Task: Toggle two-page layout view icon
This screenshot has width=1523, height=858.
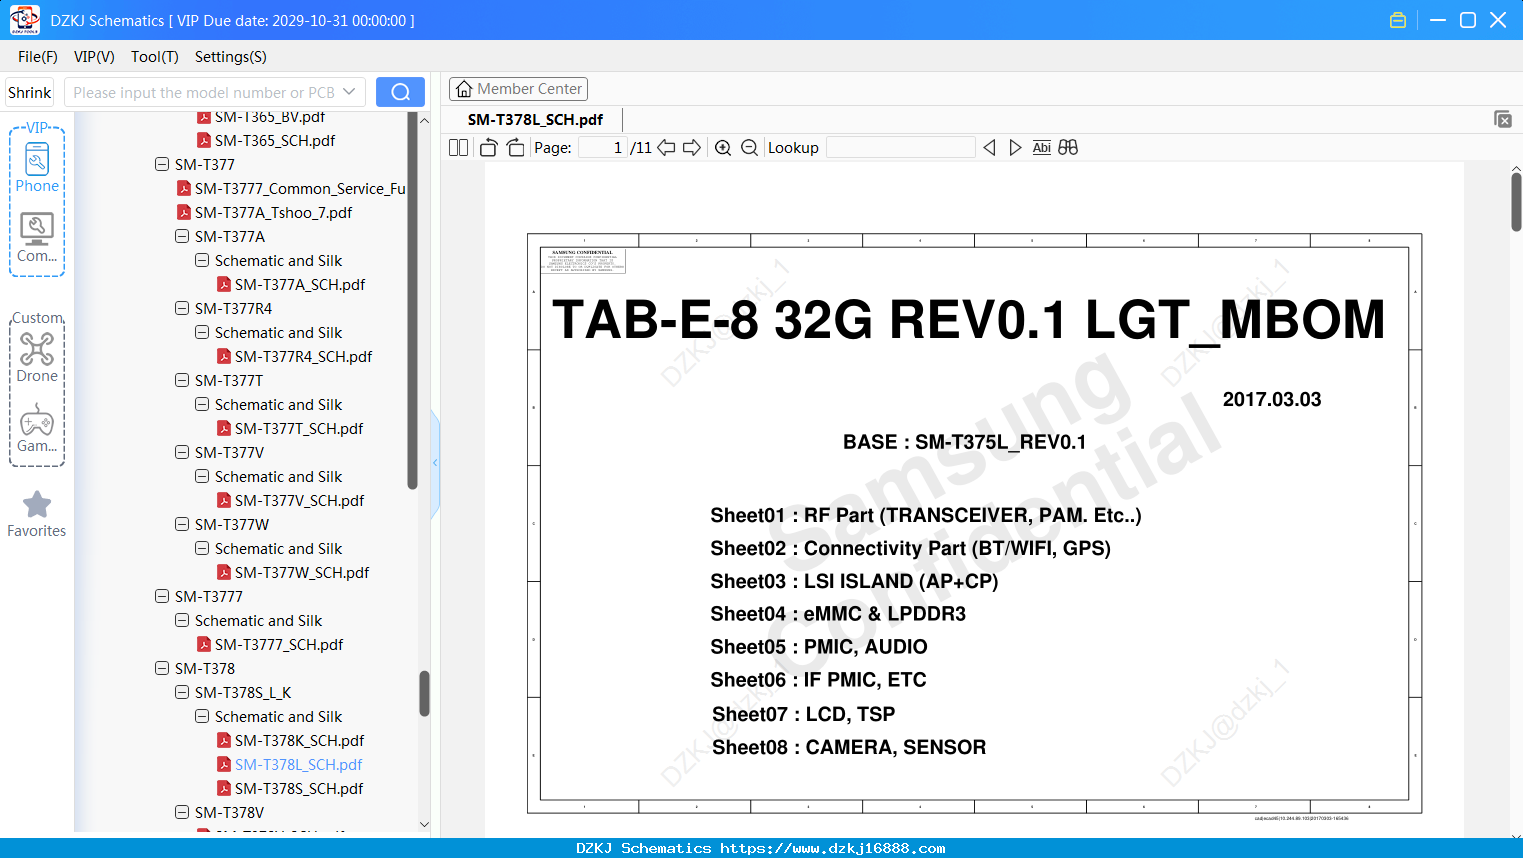Action: [x=459, y=148]
